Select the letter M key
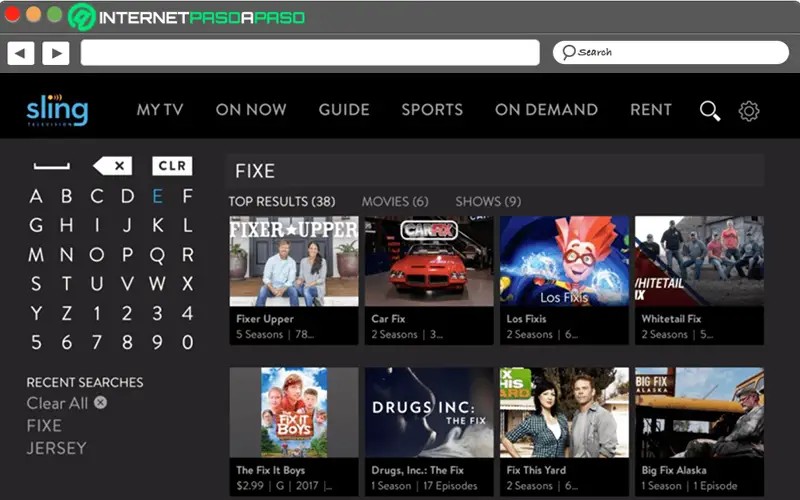The image size is (800, 500). pos(36,255)
